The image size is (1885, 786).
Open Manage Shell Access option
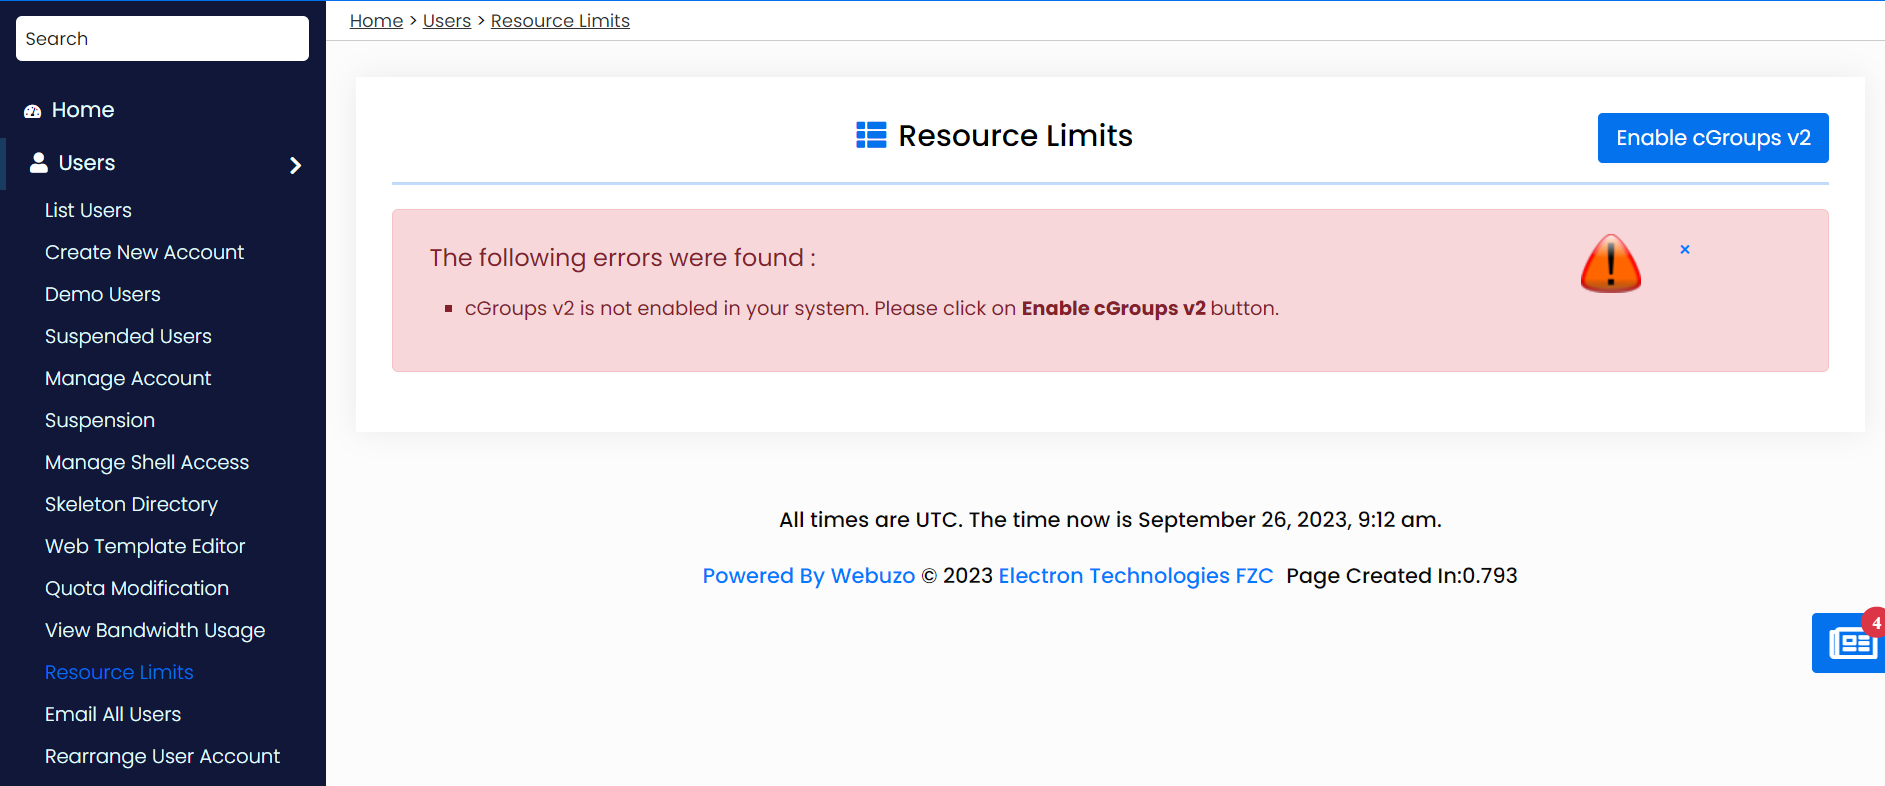(147, 462)
